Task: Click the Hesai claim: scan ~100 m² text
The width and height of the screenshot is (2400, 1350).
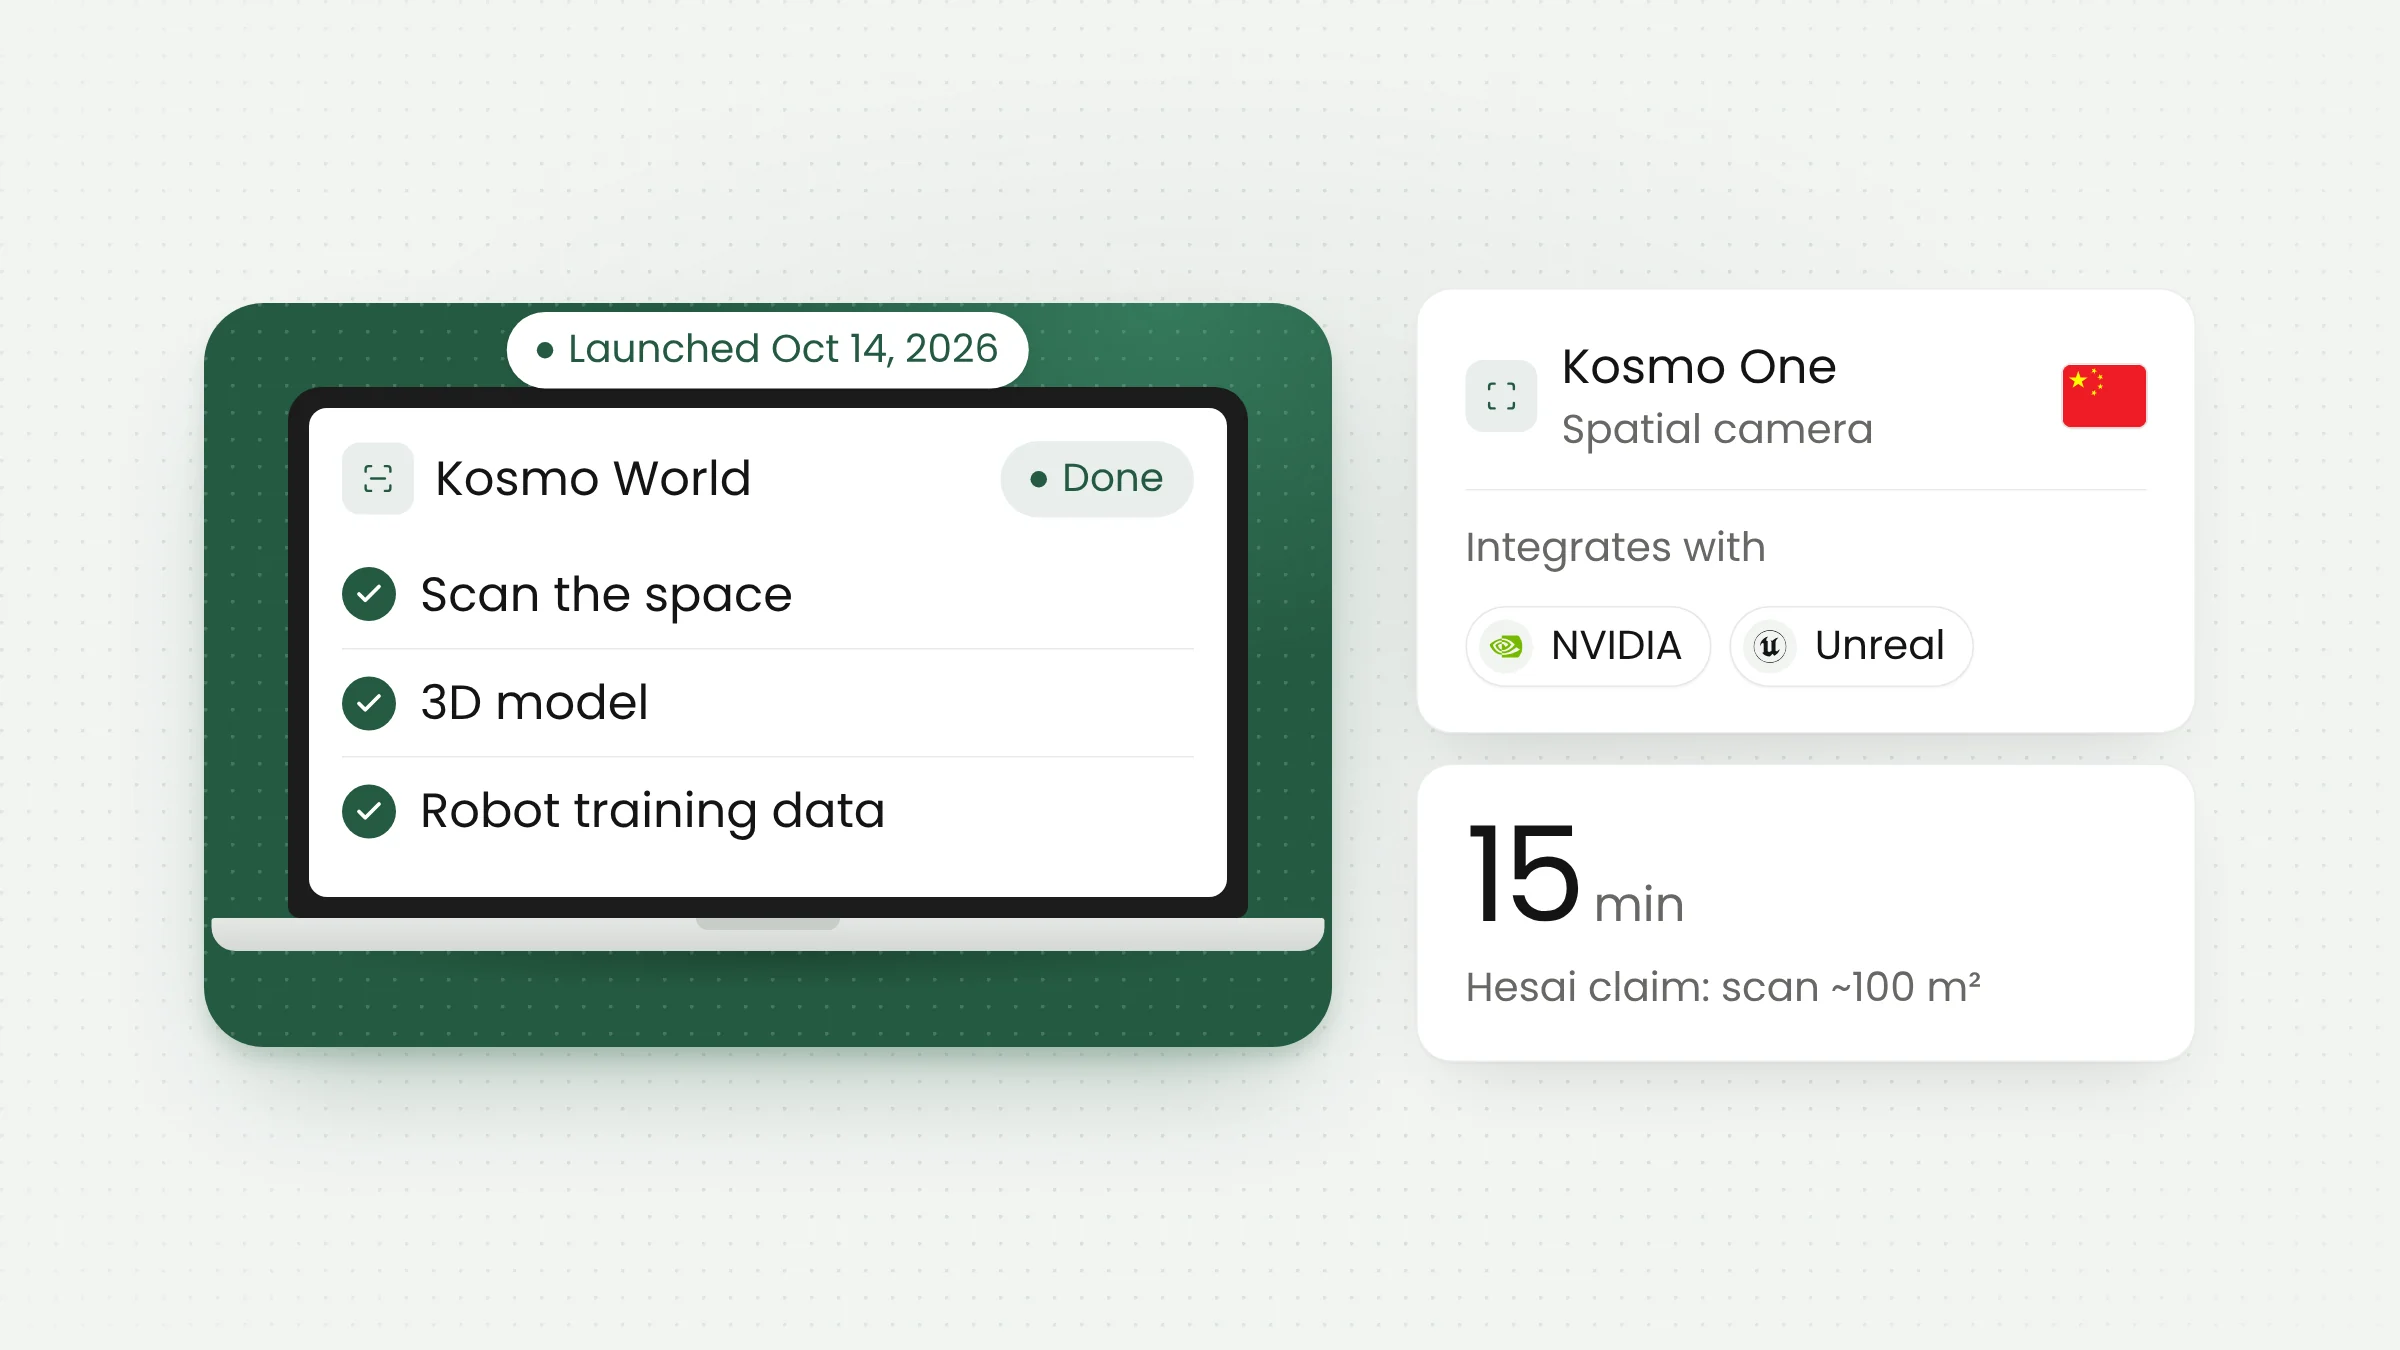Action: (x=1723, y=988)
